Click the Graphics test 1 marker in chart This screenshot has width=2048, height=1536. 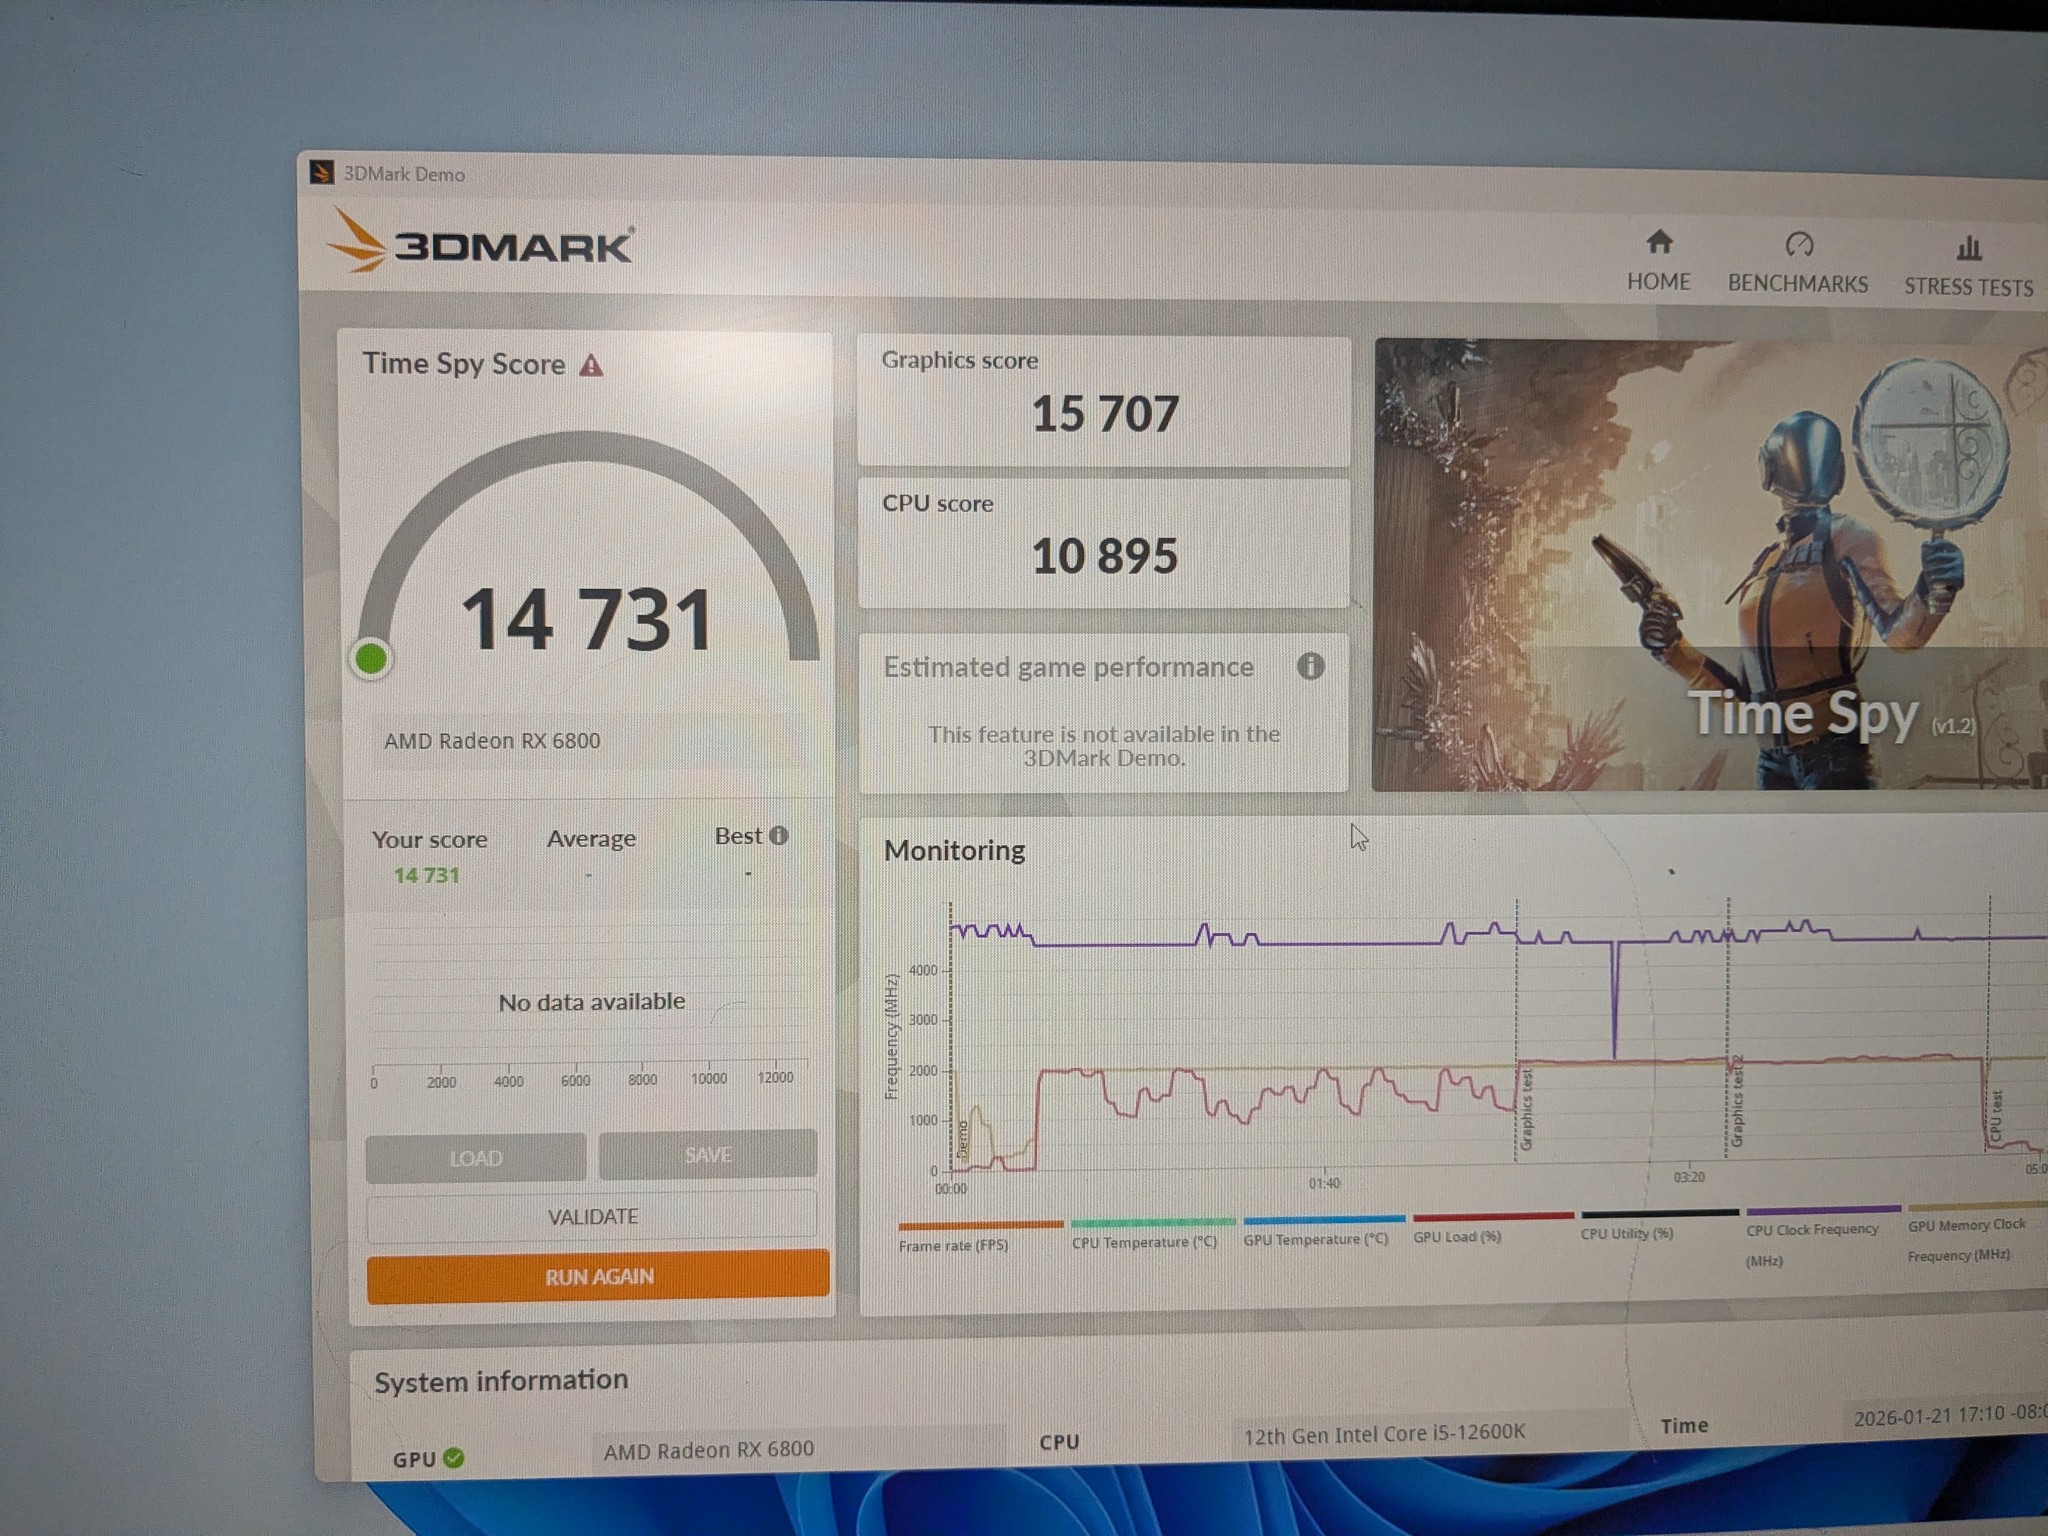(x=1526, y=1108)
